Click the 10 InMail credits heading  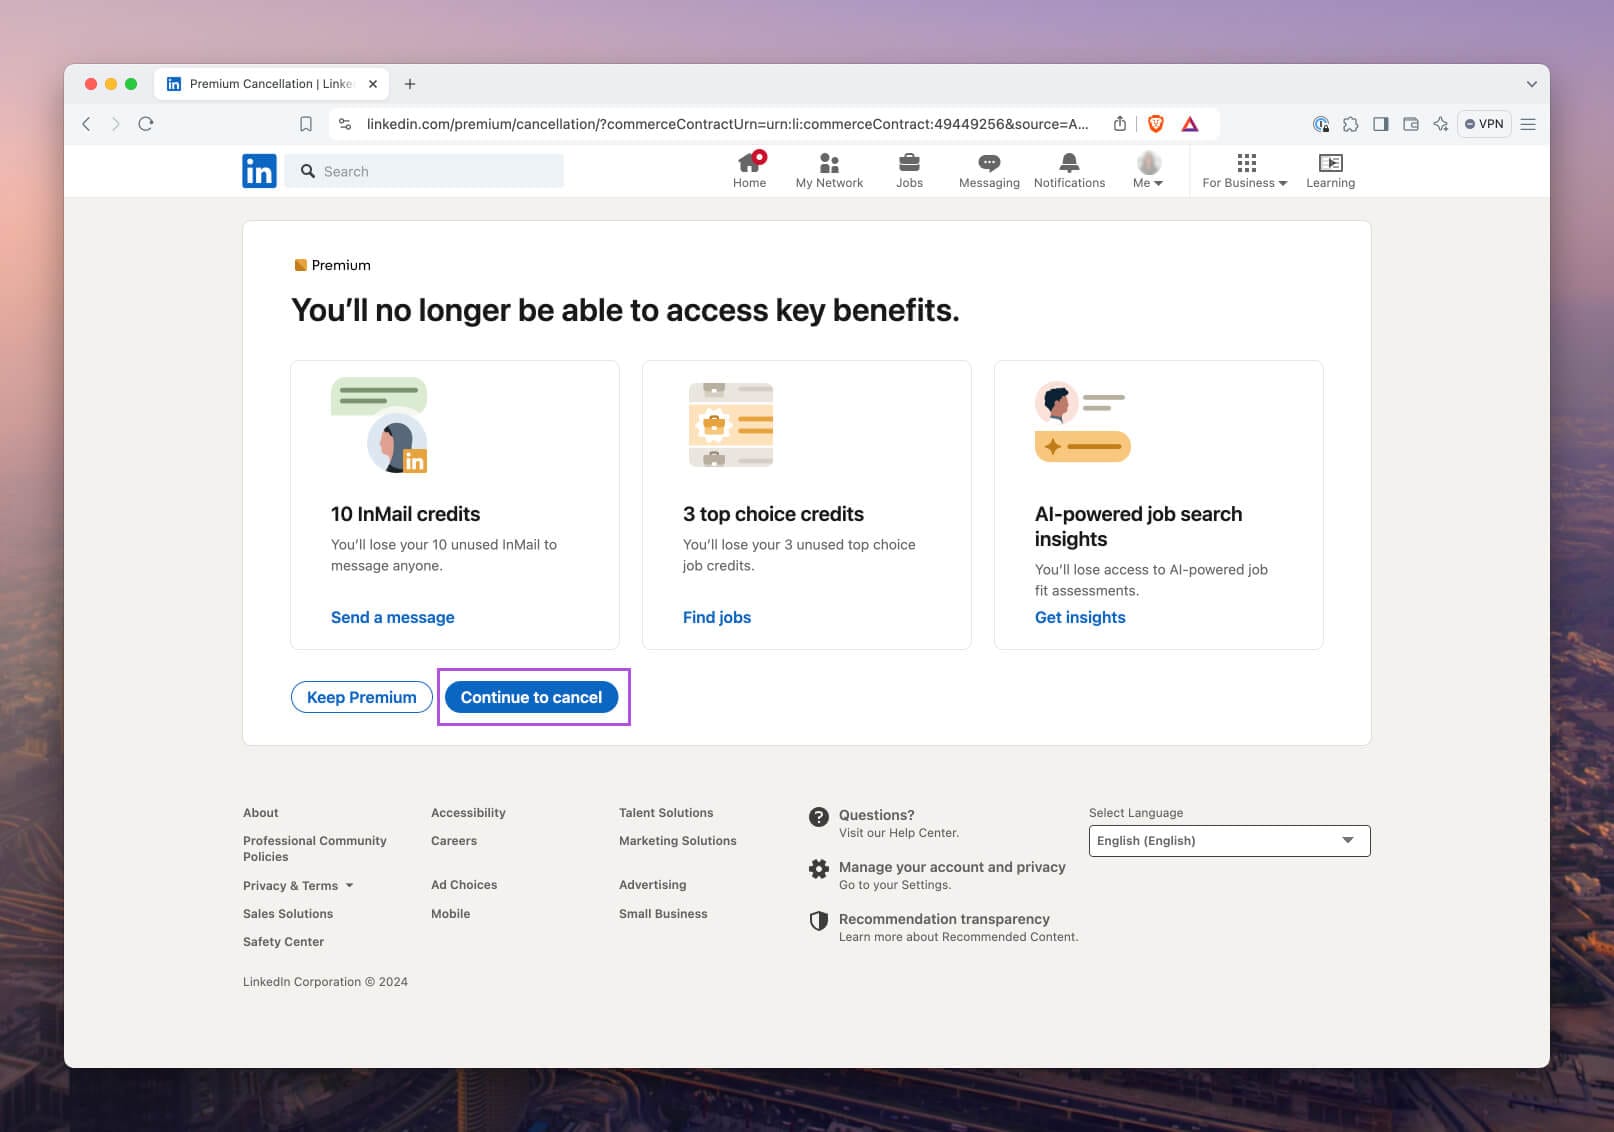(x=405, y=514)
